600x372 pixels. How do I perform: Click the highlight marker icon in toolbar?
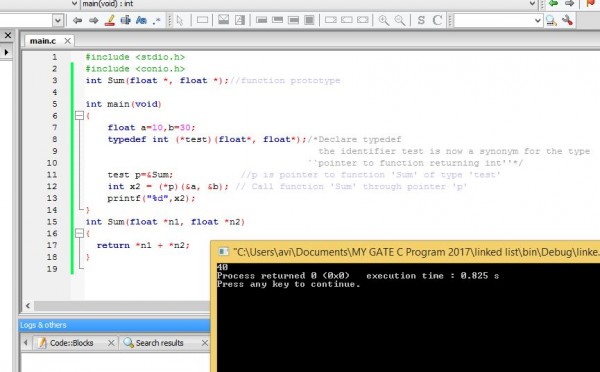[x=110, y=20]
